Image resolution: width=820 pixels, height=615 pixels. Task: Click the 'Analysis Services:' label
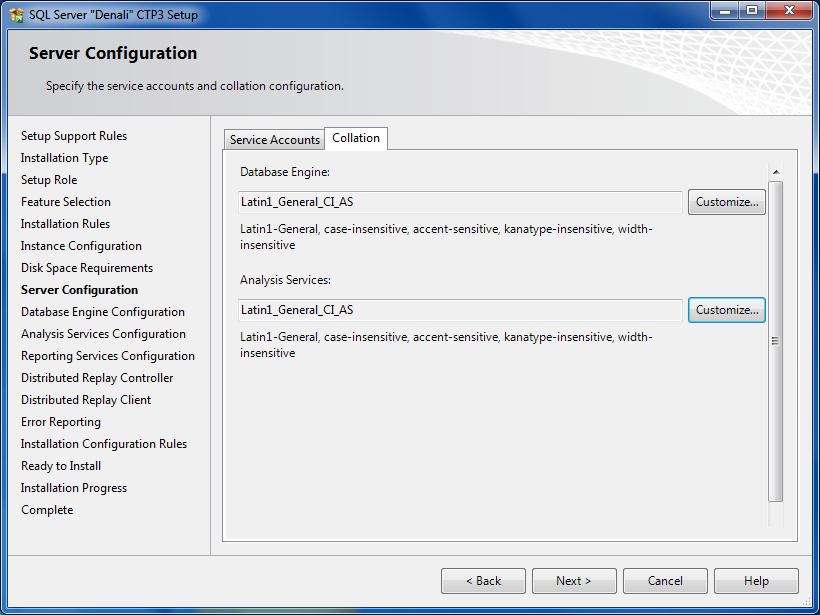286,280
